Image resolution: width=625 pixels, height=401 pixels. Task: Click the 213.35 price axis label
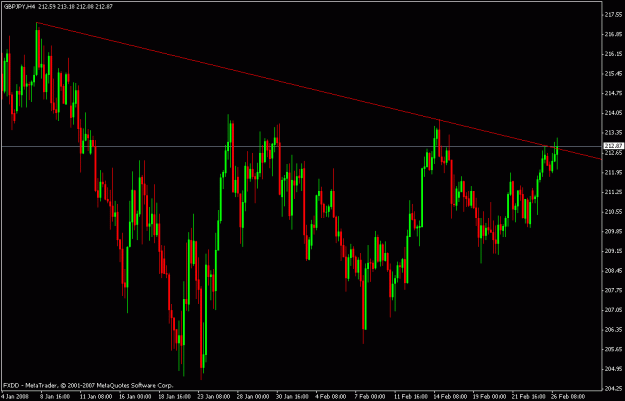[614, 133]
